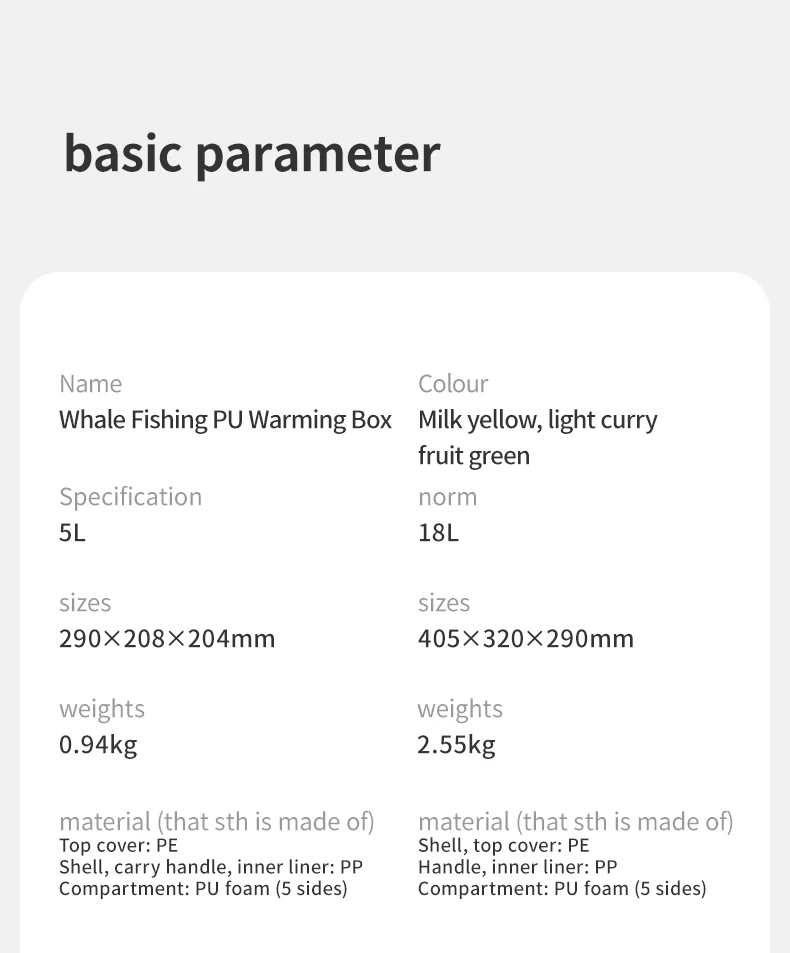The width and height of the screenshot is (790, 953).
Task: Select the "290×208×204mm" dimensions
Action: 167,639
